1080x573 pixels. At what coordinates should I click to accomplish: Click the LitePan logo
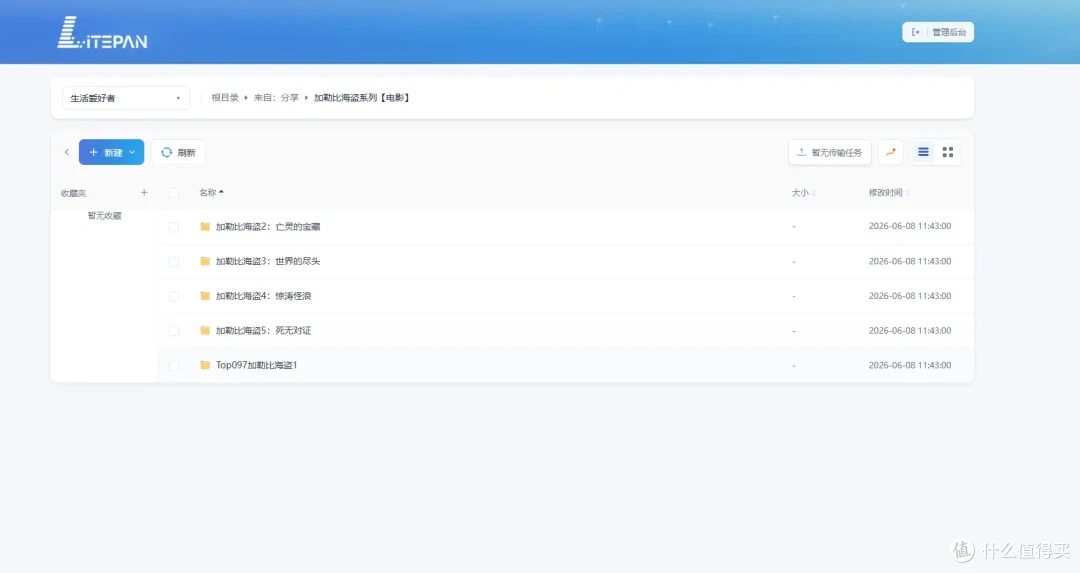click(102, 32)
